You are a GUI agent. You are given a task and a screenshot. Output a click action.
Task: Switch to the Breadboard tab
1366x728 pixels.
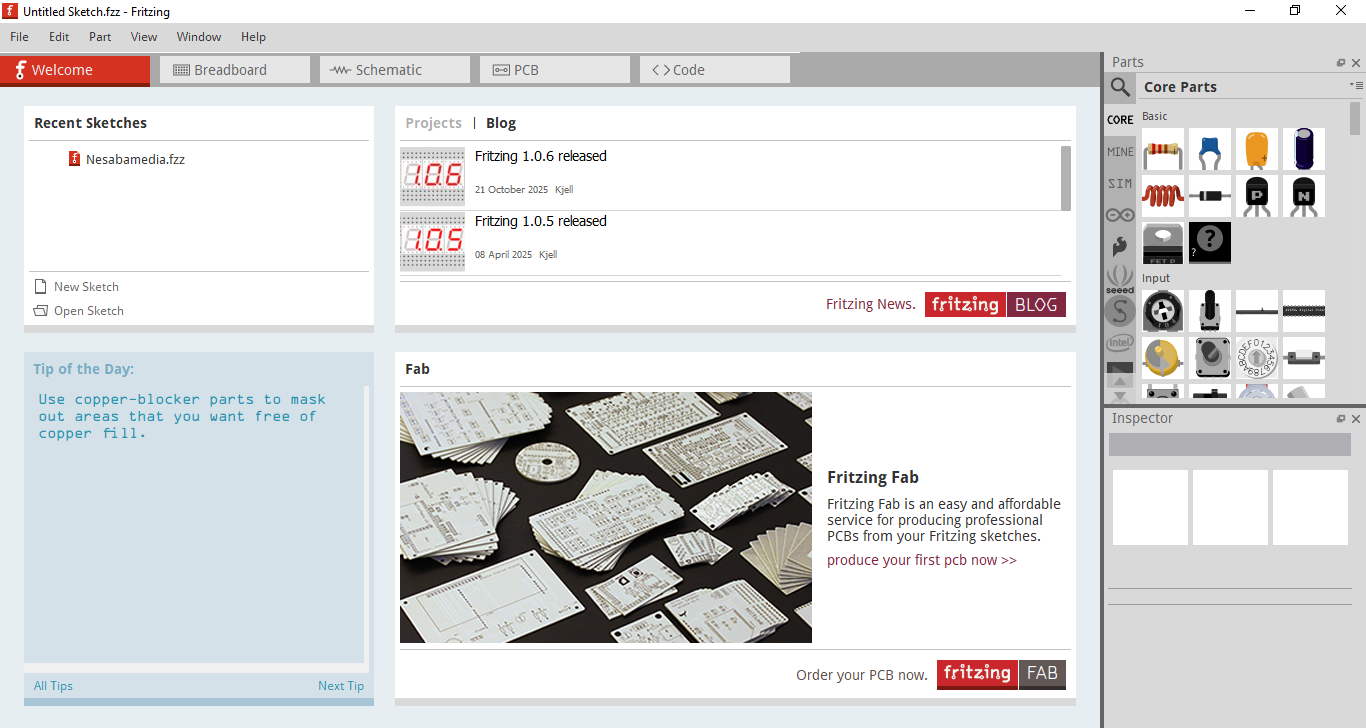pyautogui.click(x=234, y=70)
